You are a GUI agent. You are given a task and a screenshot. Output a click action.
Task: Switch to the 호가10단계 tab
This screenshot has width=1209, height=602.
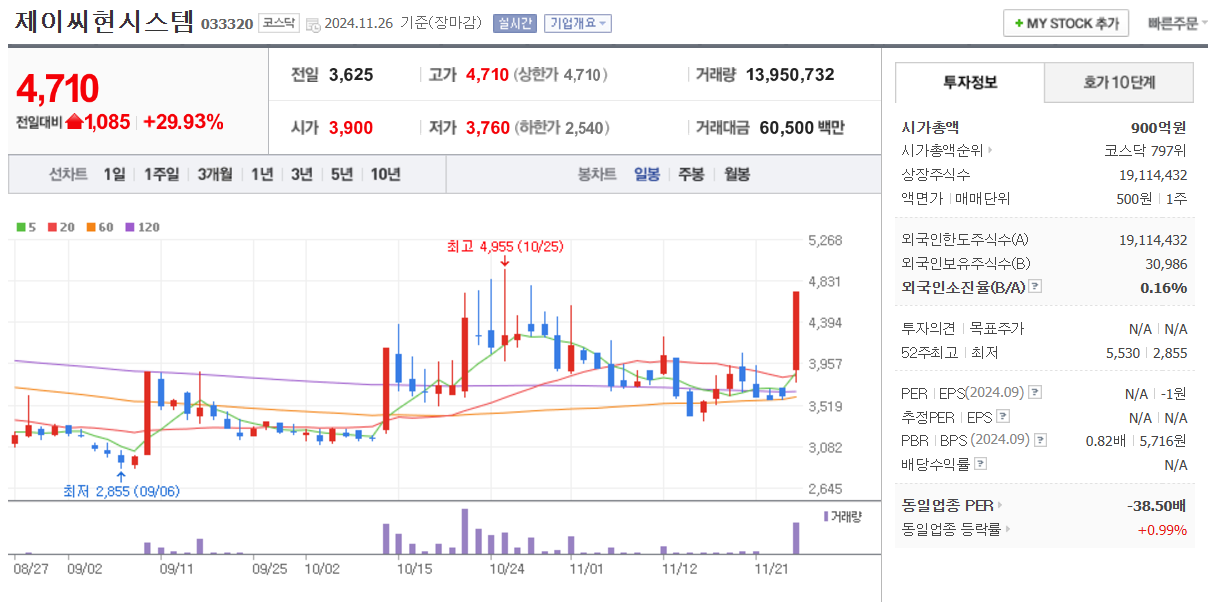click(1119, 82)
